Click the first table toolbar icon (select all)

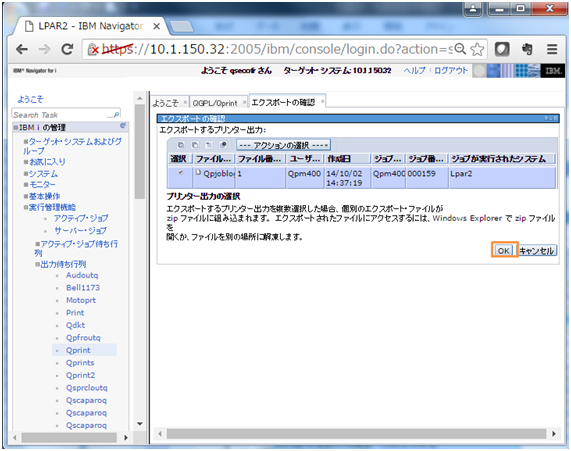click(x=181, y=145)
